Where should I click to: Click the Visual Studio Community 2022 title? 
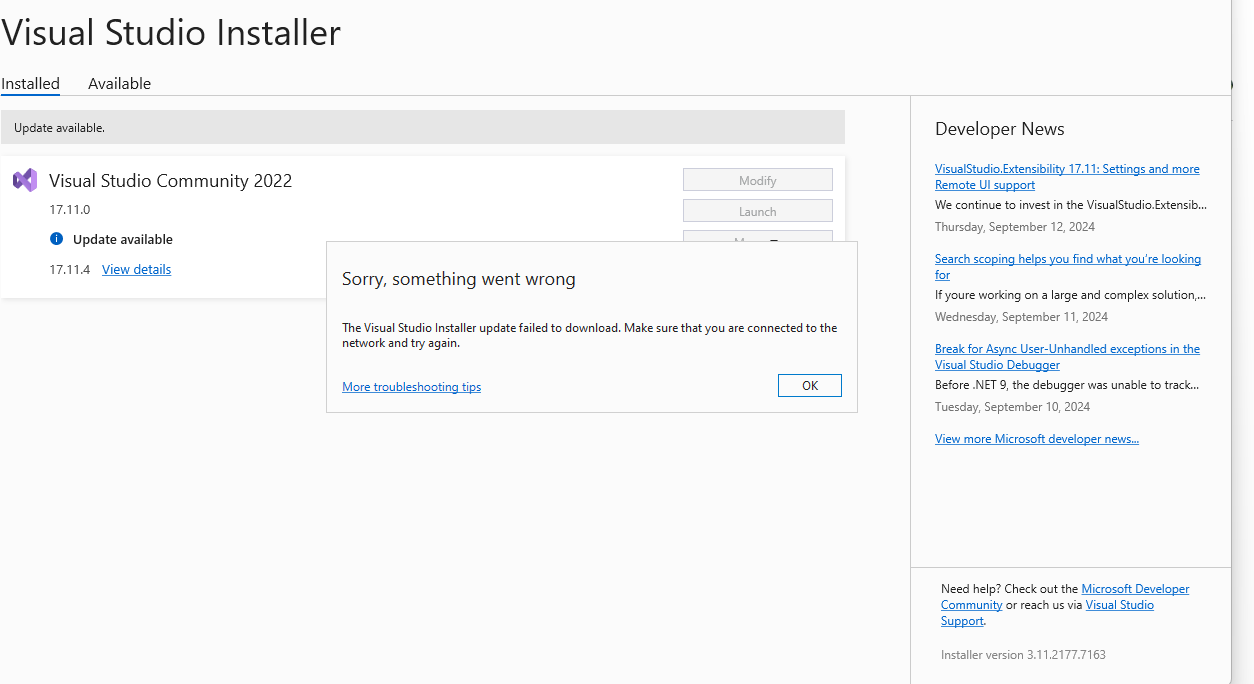171,181
